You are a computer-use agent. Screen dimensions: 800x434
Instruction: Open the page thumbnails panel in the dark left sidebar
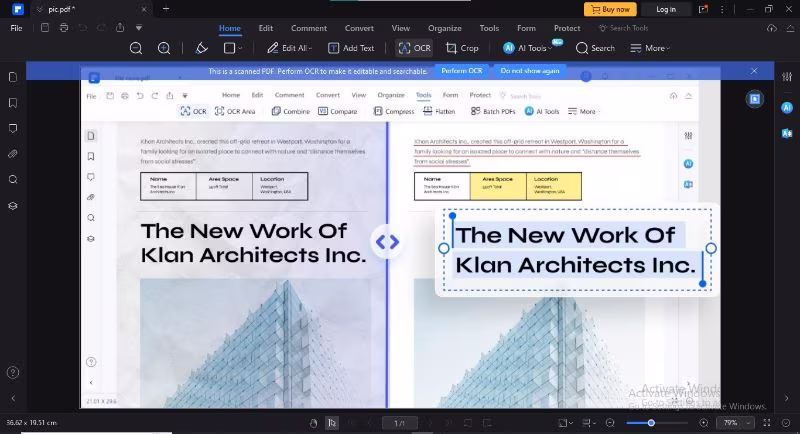click(13, 77)
